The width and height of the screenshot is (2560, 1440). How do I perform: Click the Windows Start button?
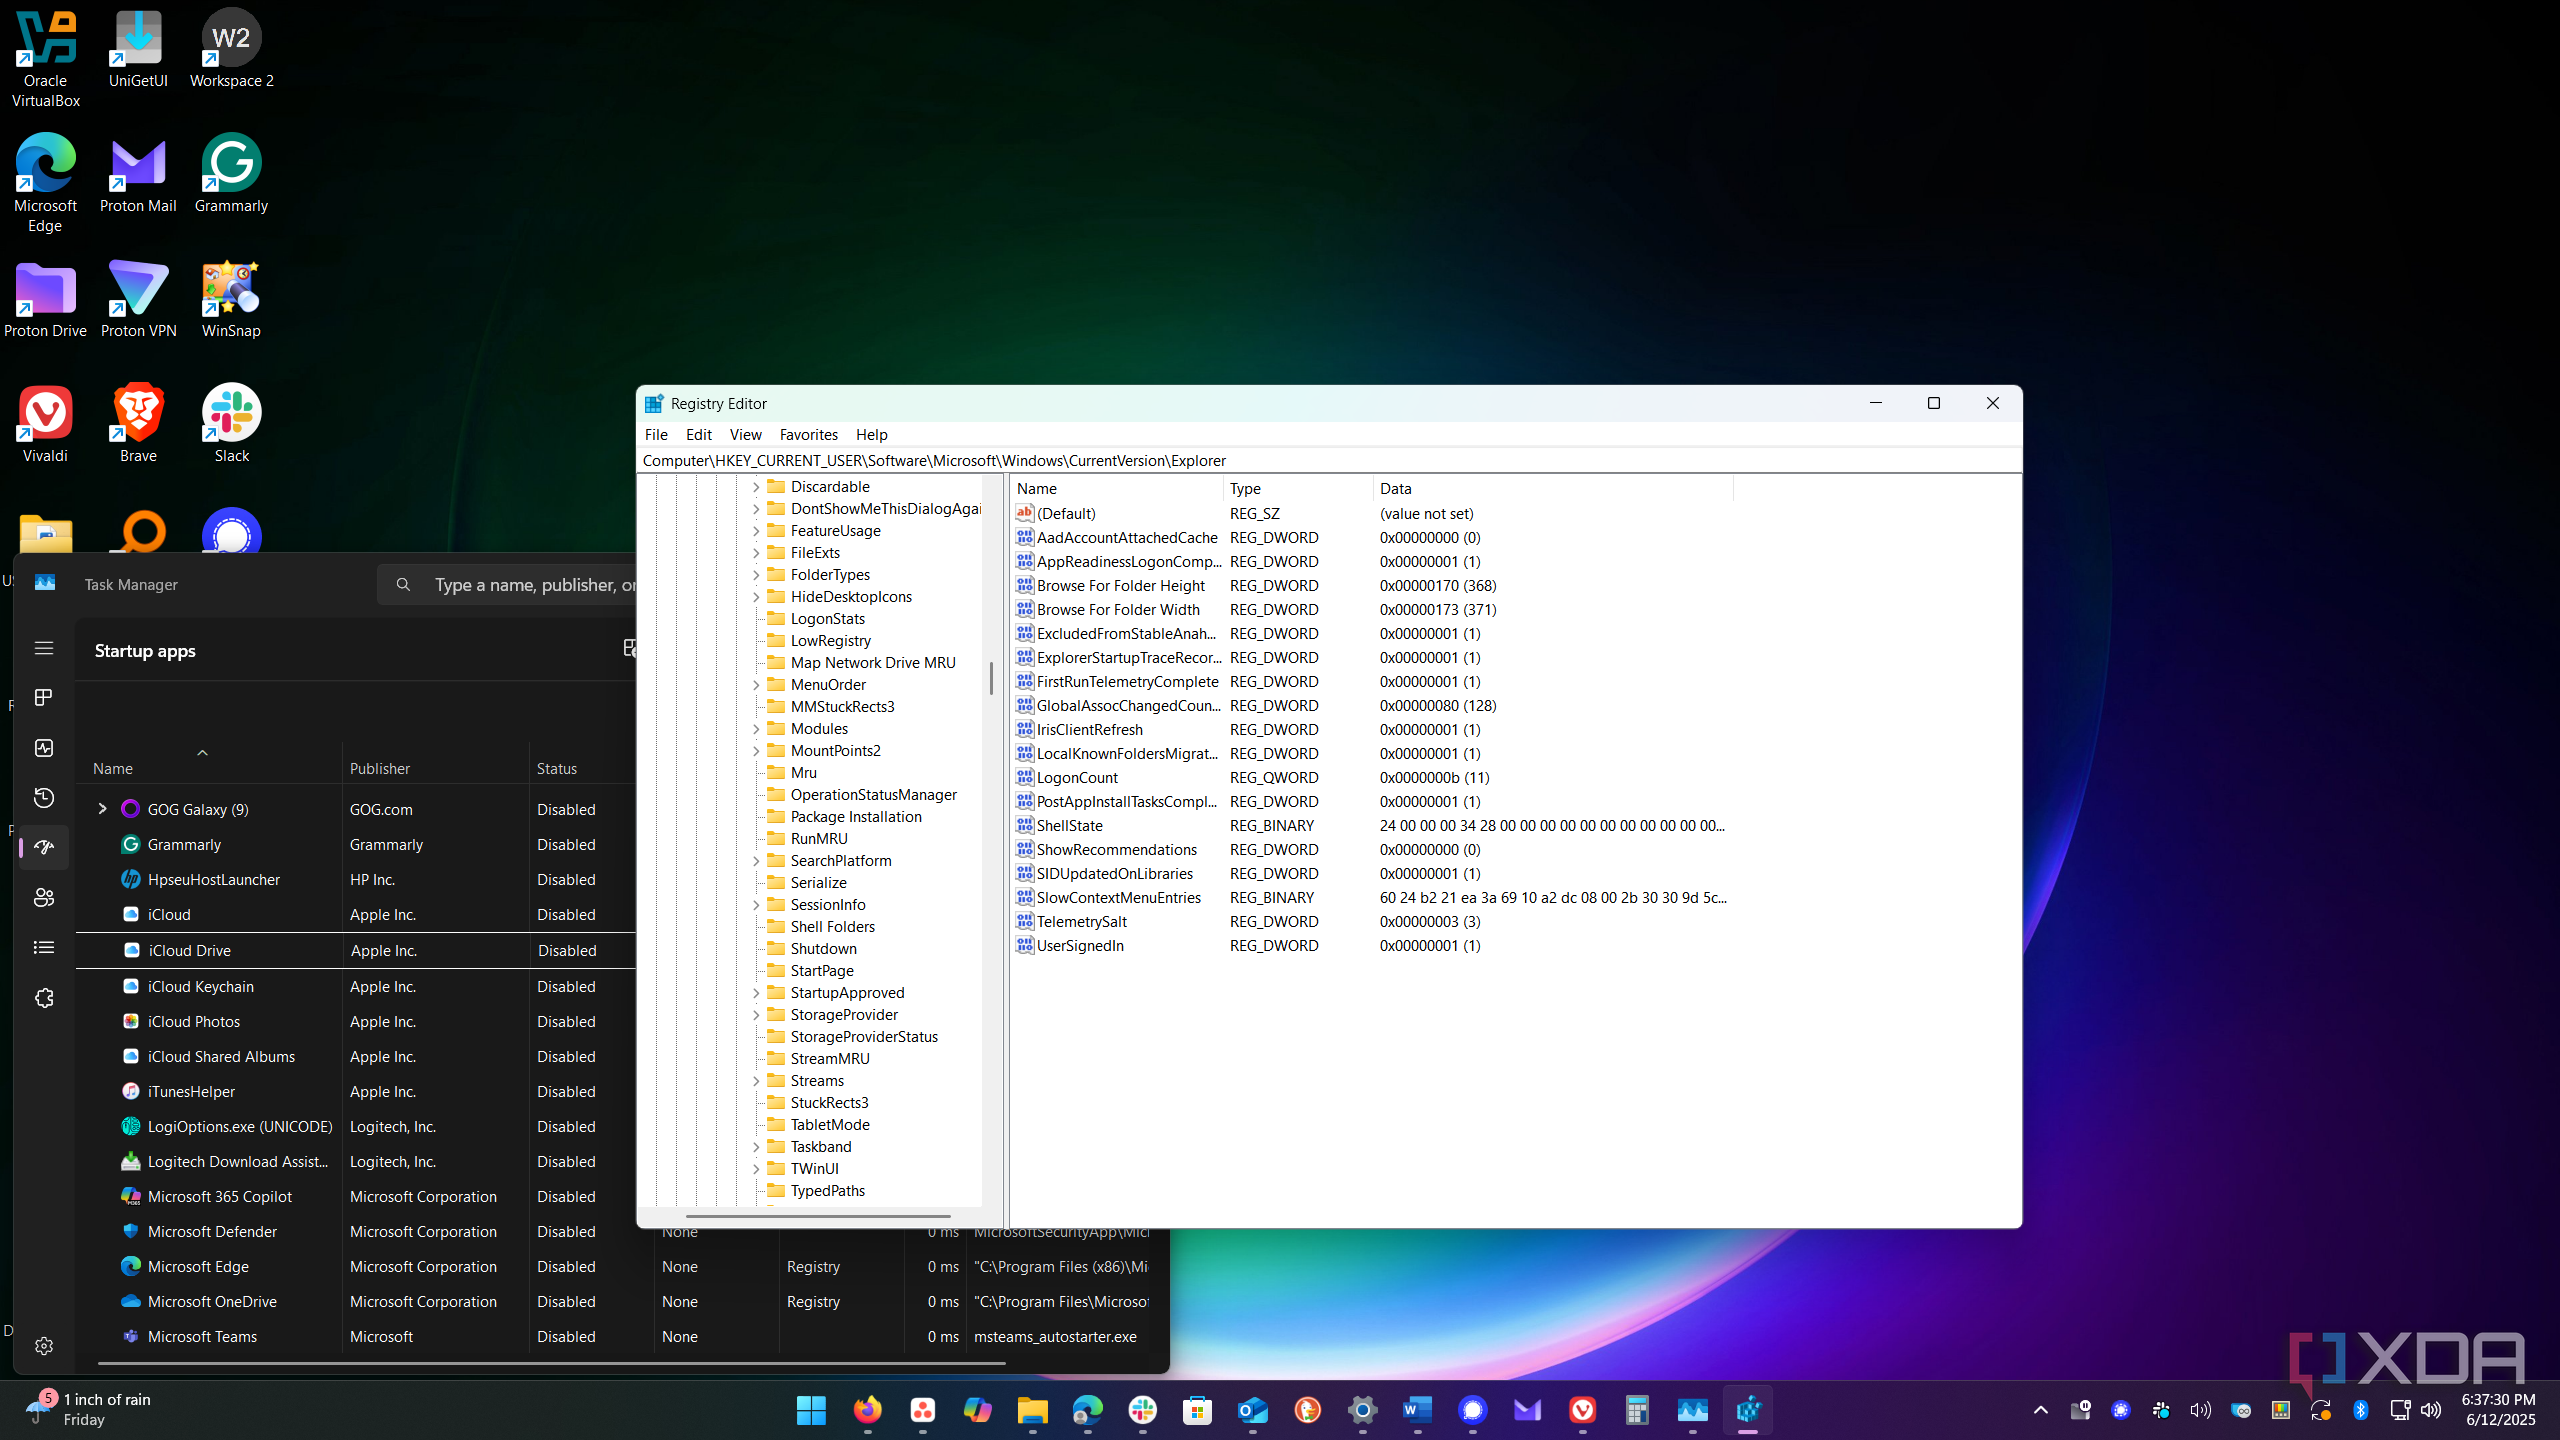tap(811, 1410)
